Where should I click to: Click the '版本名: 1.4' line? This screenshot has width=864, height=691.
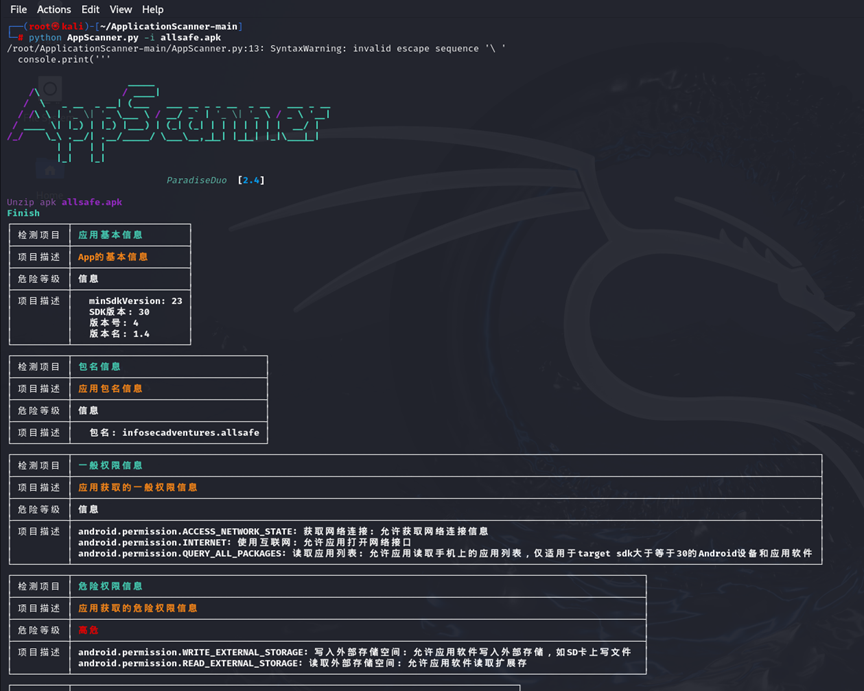point(119,334)
